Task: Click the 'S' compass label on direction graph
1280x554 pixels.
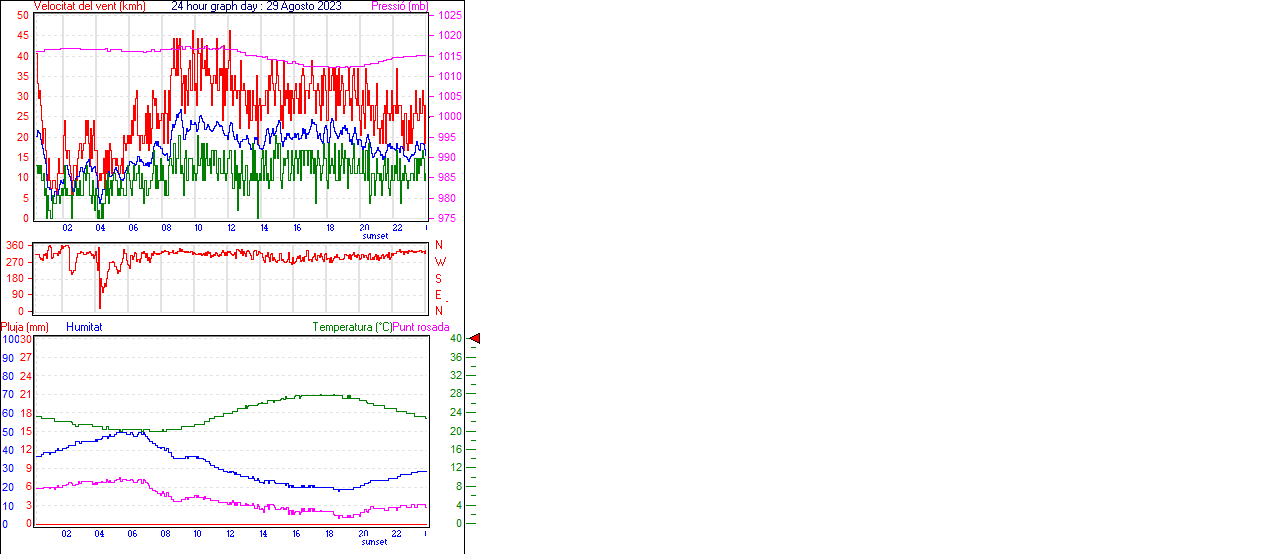Action: (438, 279)
